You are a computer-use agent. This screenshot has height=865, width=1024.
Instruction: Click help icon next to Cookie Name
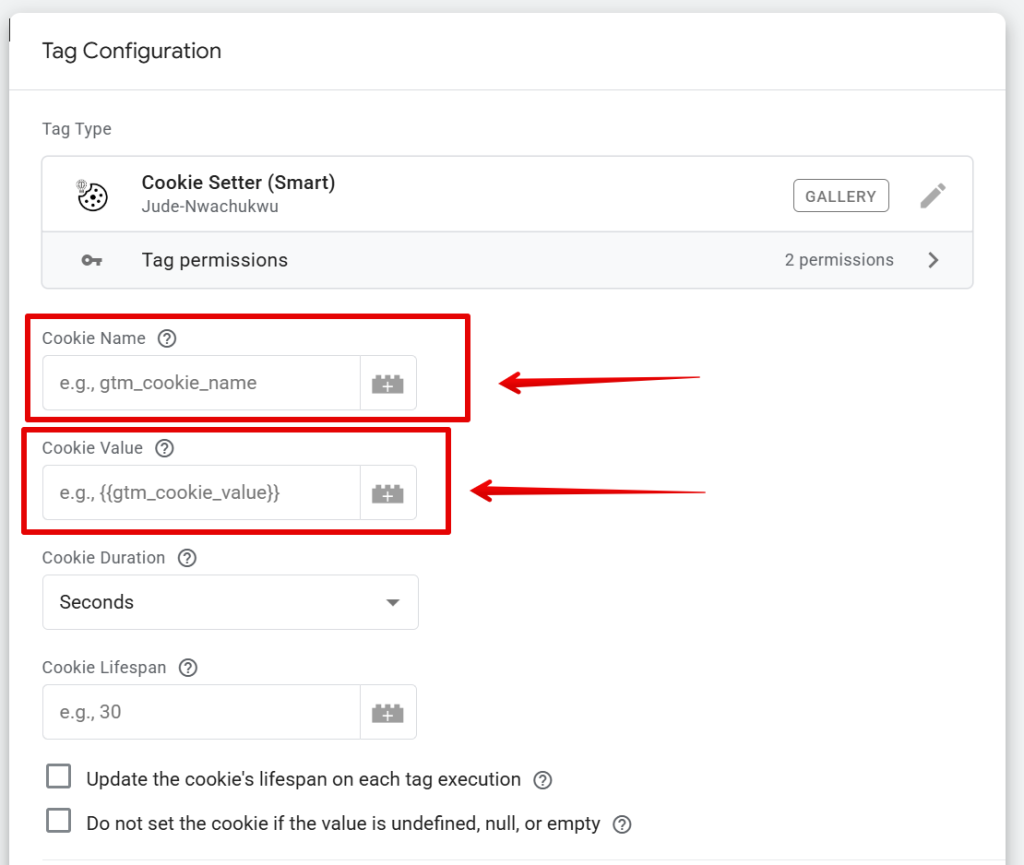(x=167, y=338)
